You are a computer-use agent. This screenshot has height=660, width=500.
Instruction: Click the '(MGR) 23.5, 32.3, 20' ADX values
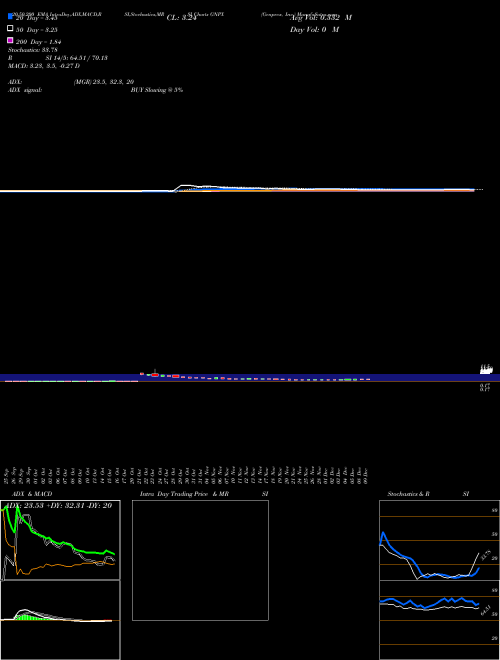[x=104, y=82]
